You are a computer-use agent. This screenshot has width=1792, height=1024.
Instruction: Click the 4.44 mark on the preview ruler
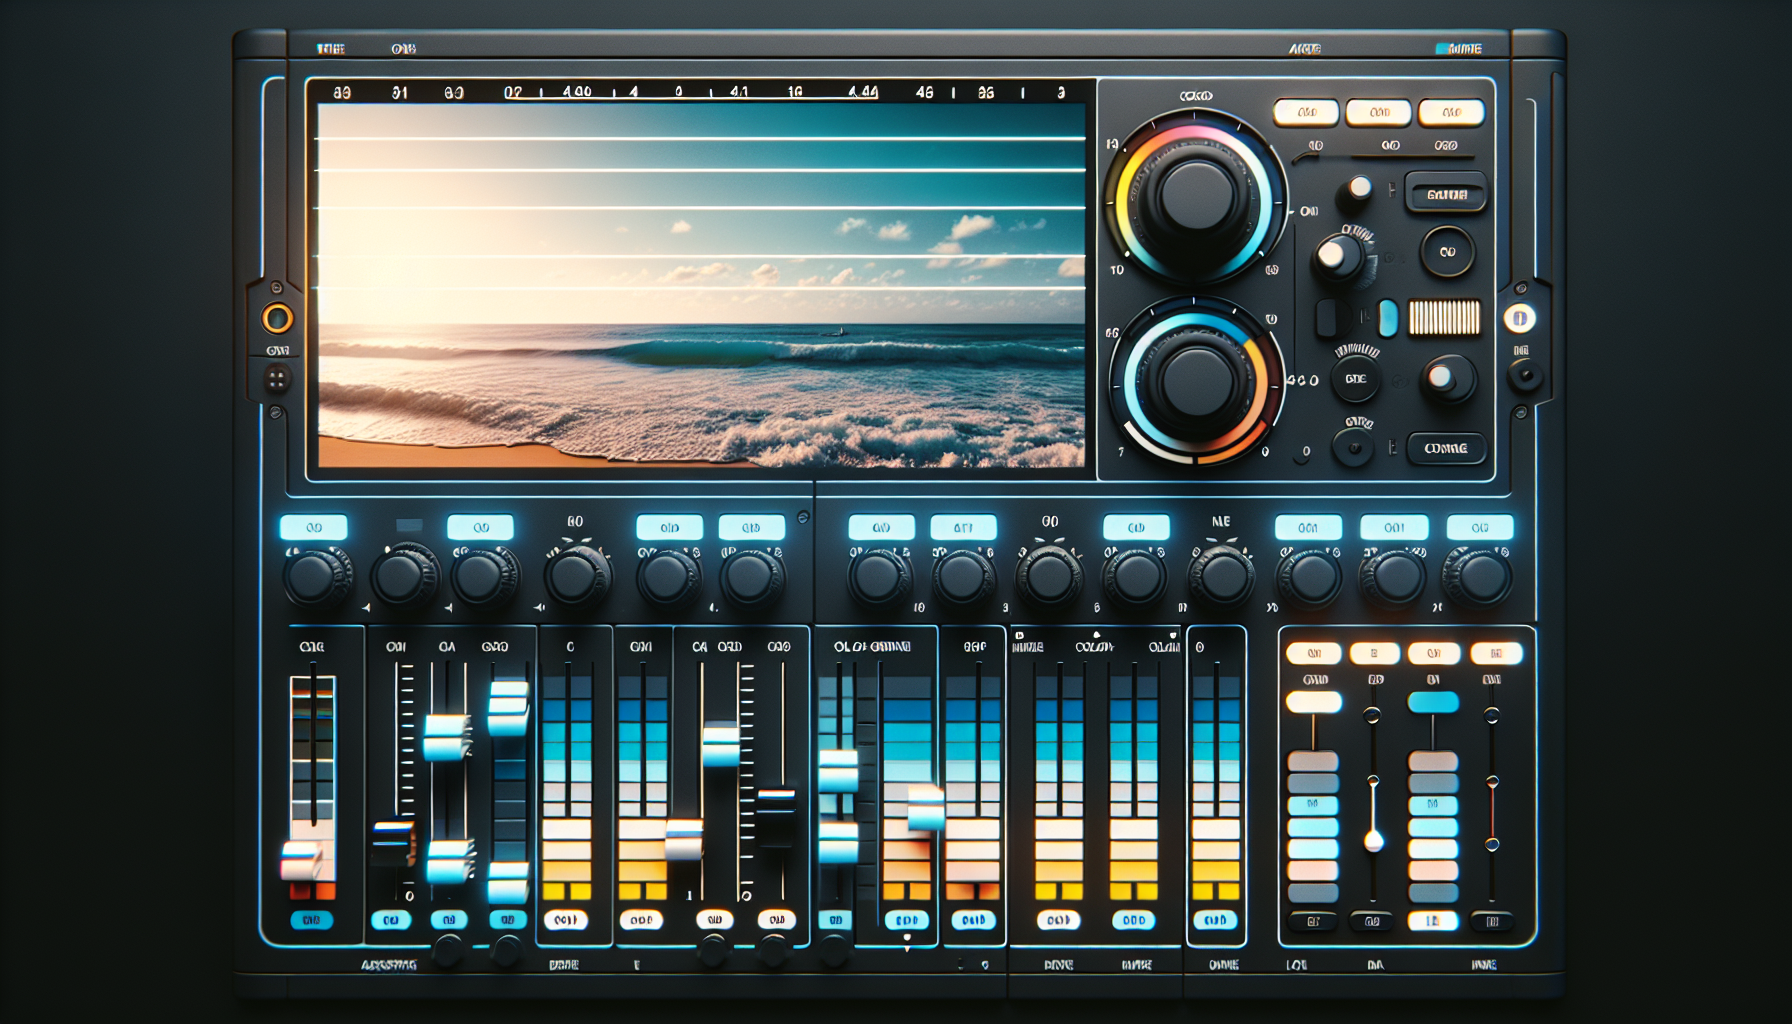[863, 92]
